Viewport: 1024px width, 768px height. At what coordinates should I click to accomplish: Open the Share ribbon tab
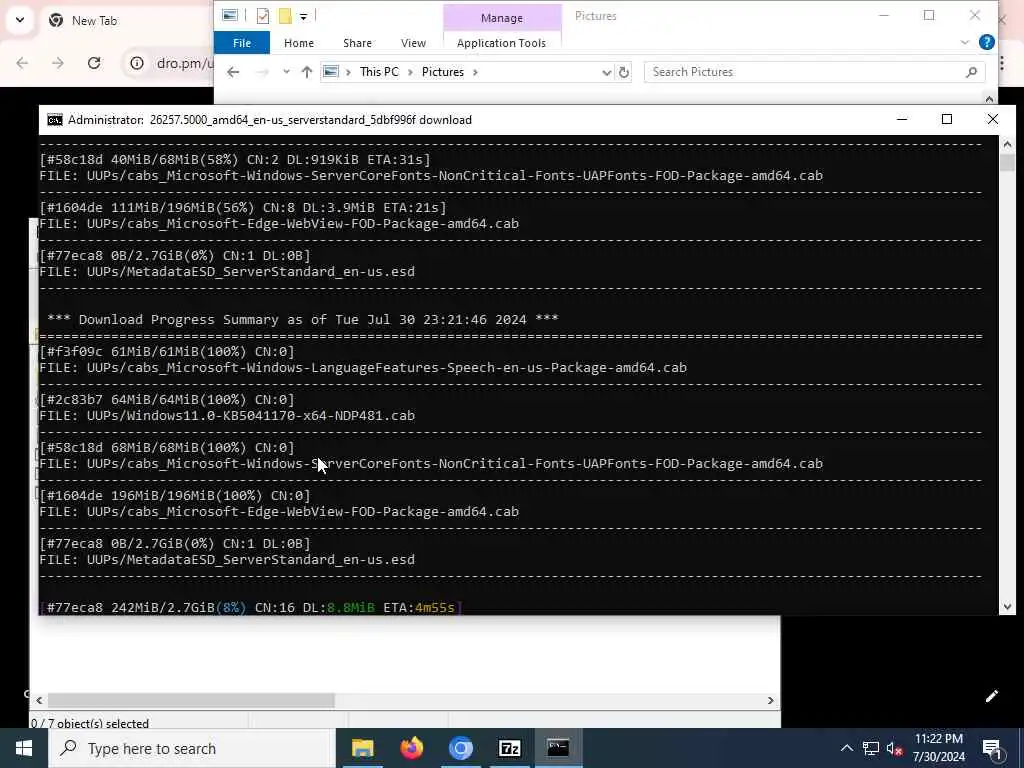[x=357, y=43]
